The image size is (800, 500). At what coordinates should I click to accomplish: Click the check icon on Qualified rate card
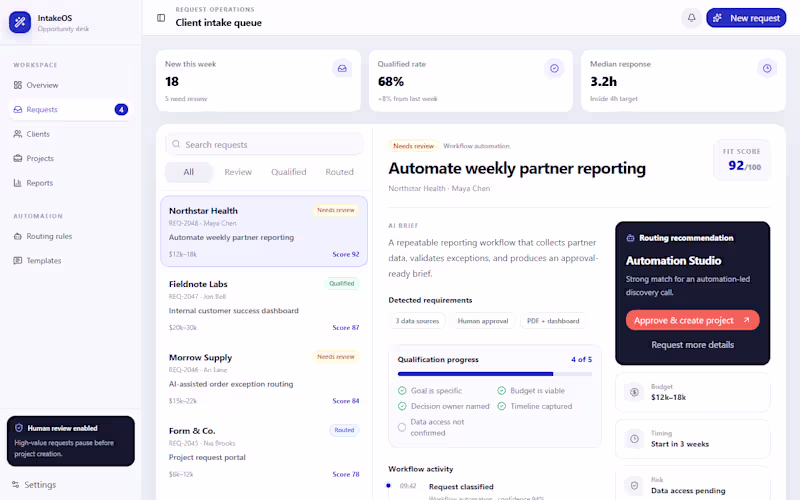coord(554,68)
